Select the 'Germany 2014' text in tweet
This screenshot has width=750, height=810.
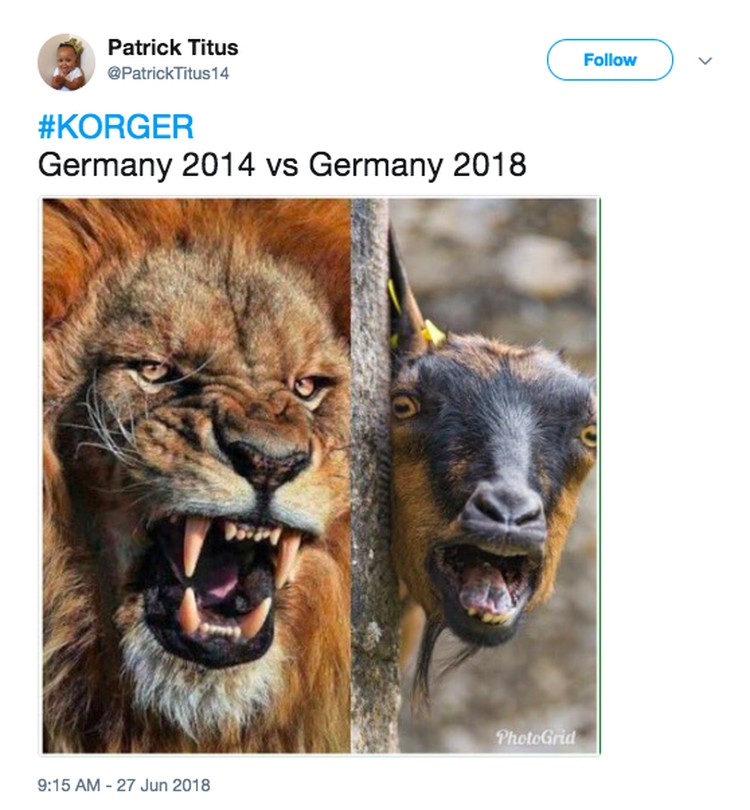pyautogui.click(x=146, y=165)
